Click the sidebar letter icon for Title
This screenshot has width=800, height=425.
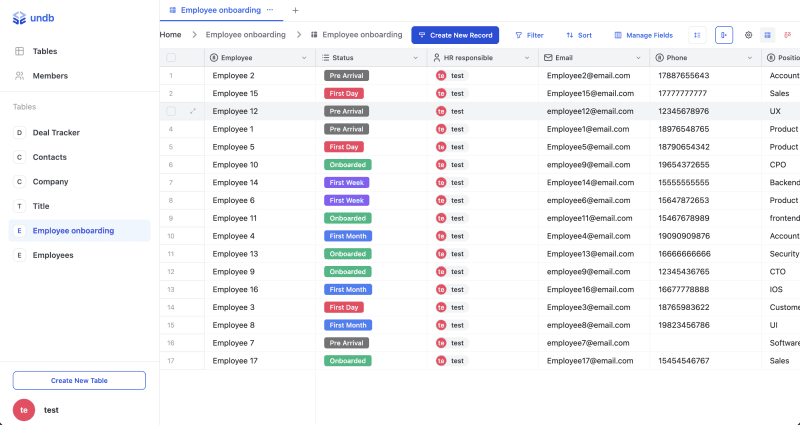19,206
